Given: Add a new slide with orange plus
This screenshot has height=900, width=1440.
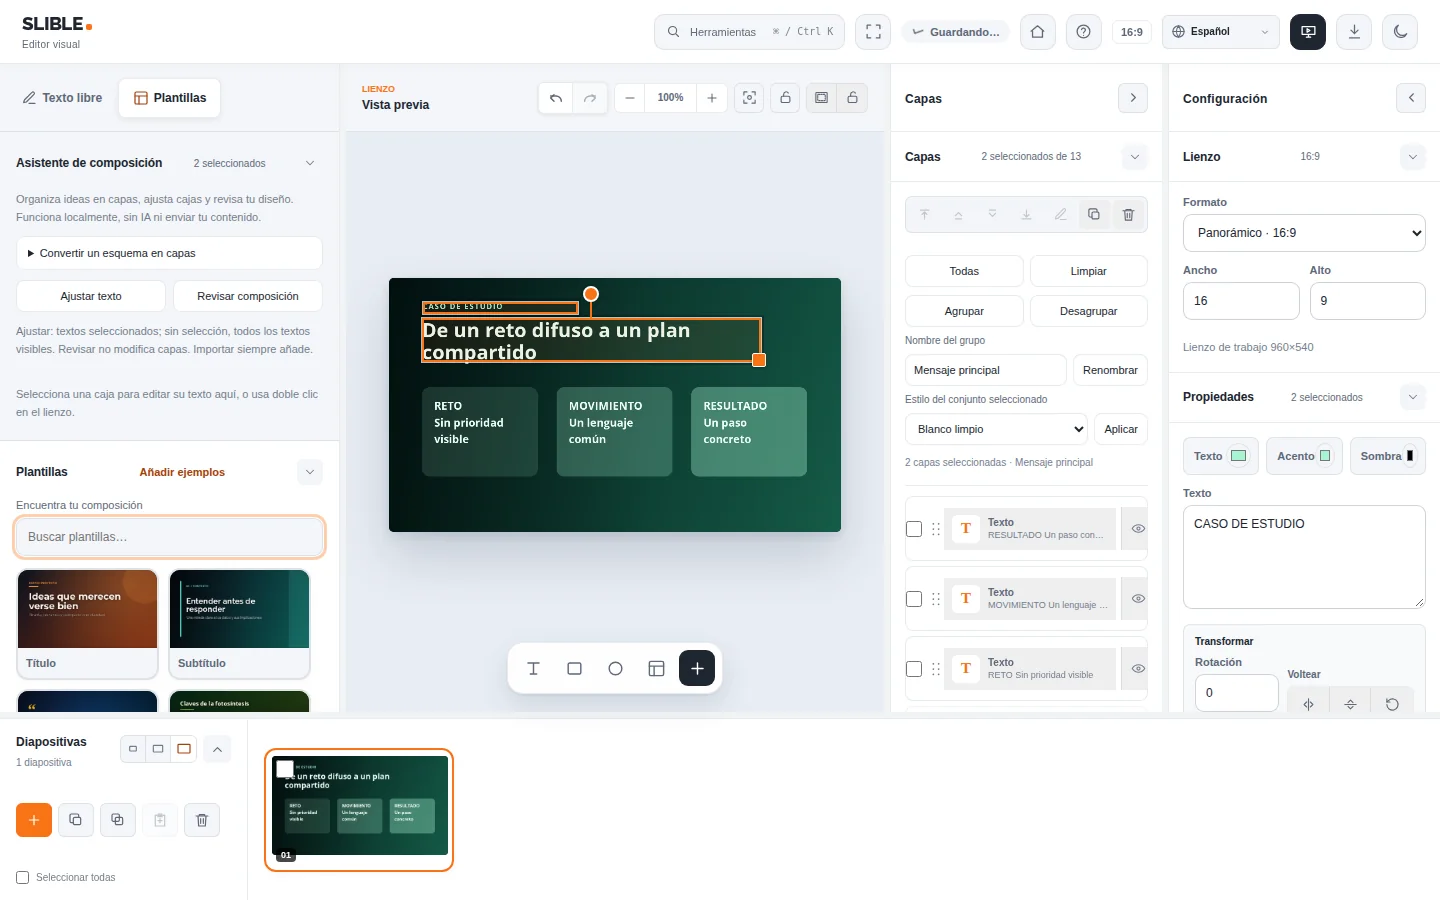Looking at the screenshot, I should pos(34,820).
